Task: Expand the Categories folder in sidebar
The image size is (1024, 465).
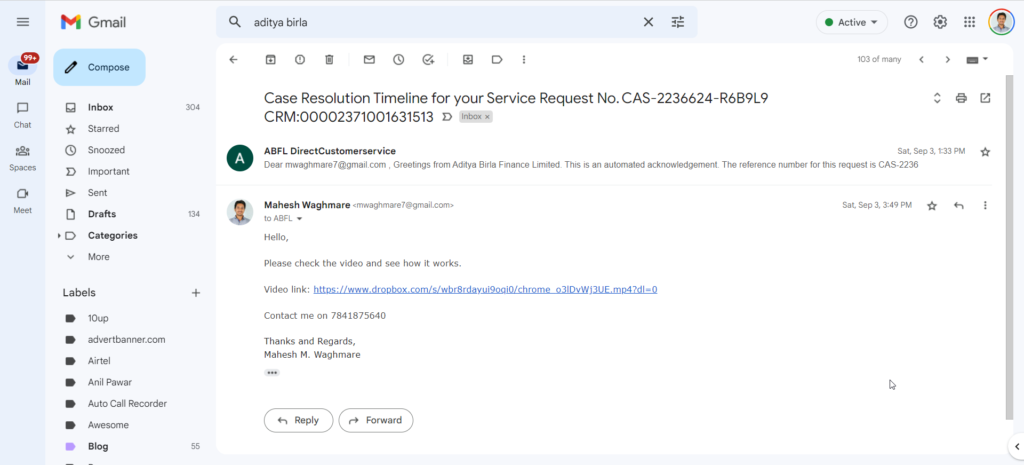Action: point(59,236)
